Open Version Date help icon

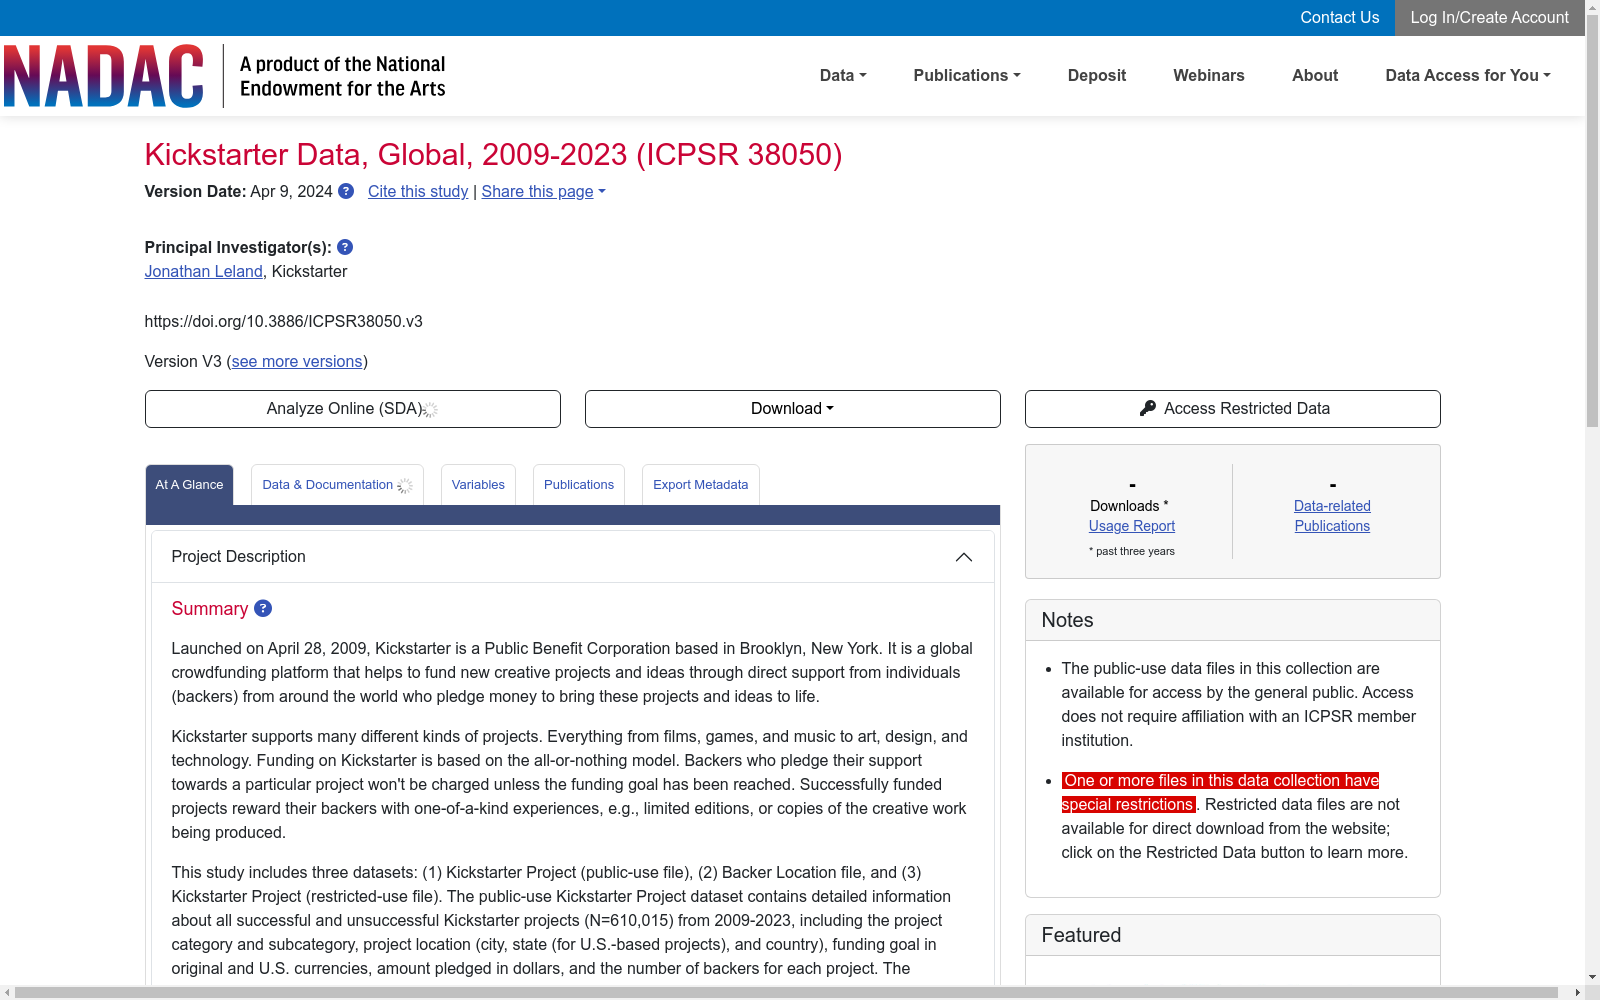point(346,191)
